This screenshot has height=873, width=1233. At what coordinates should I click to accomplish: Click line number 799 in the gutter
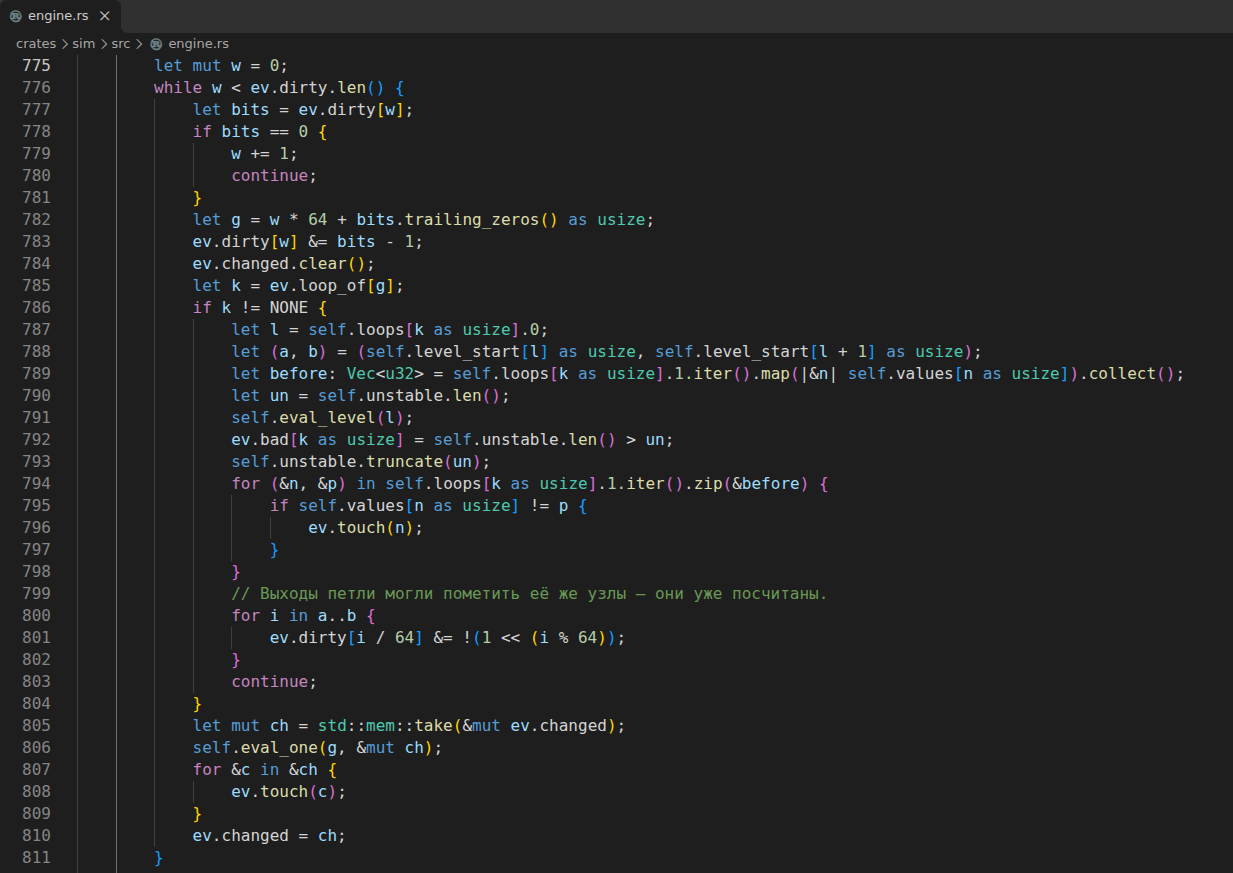pos(36,593)
